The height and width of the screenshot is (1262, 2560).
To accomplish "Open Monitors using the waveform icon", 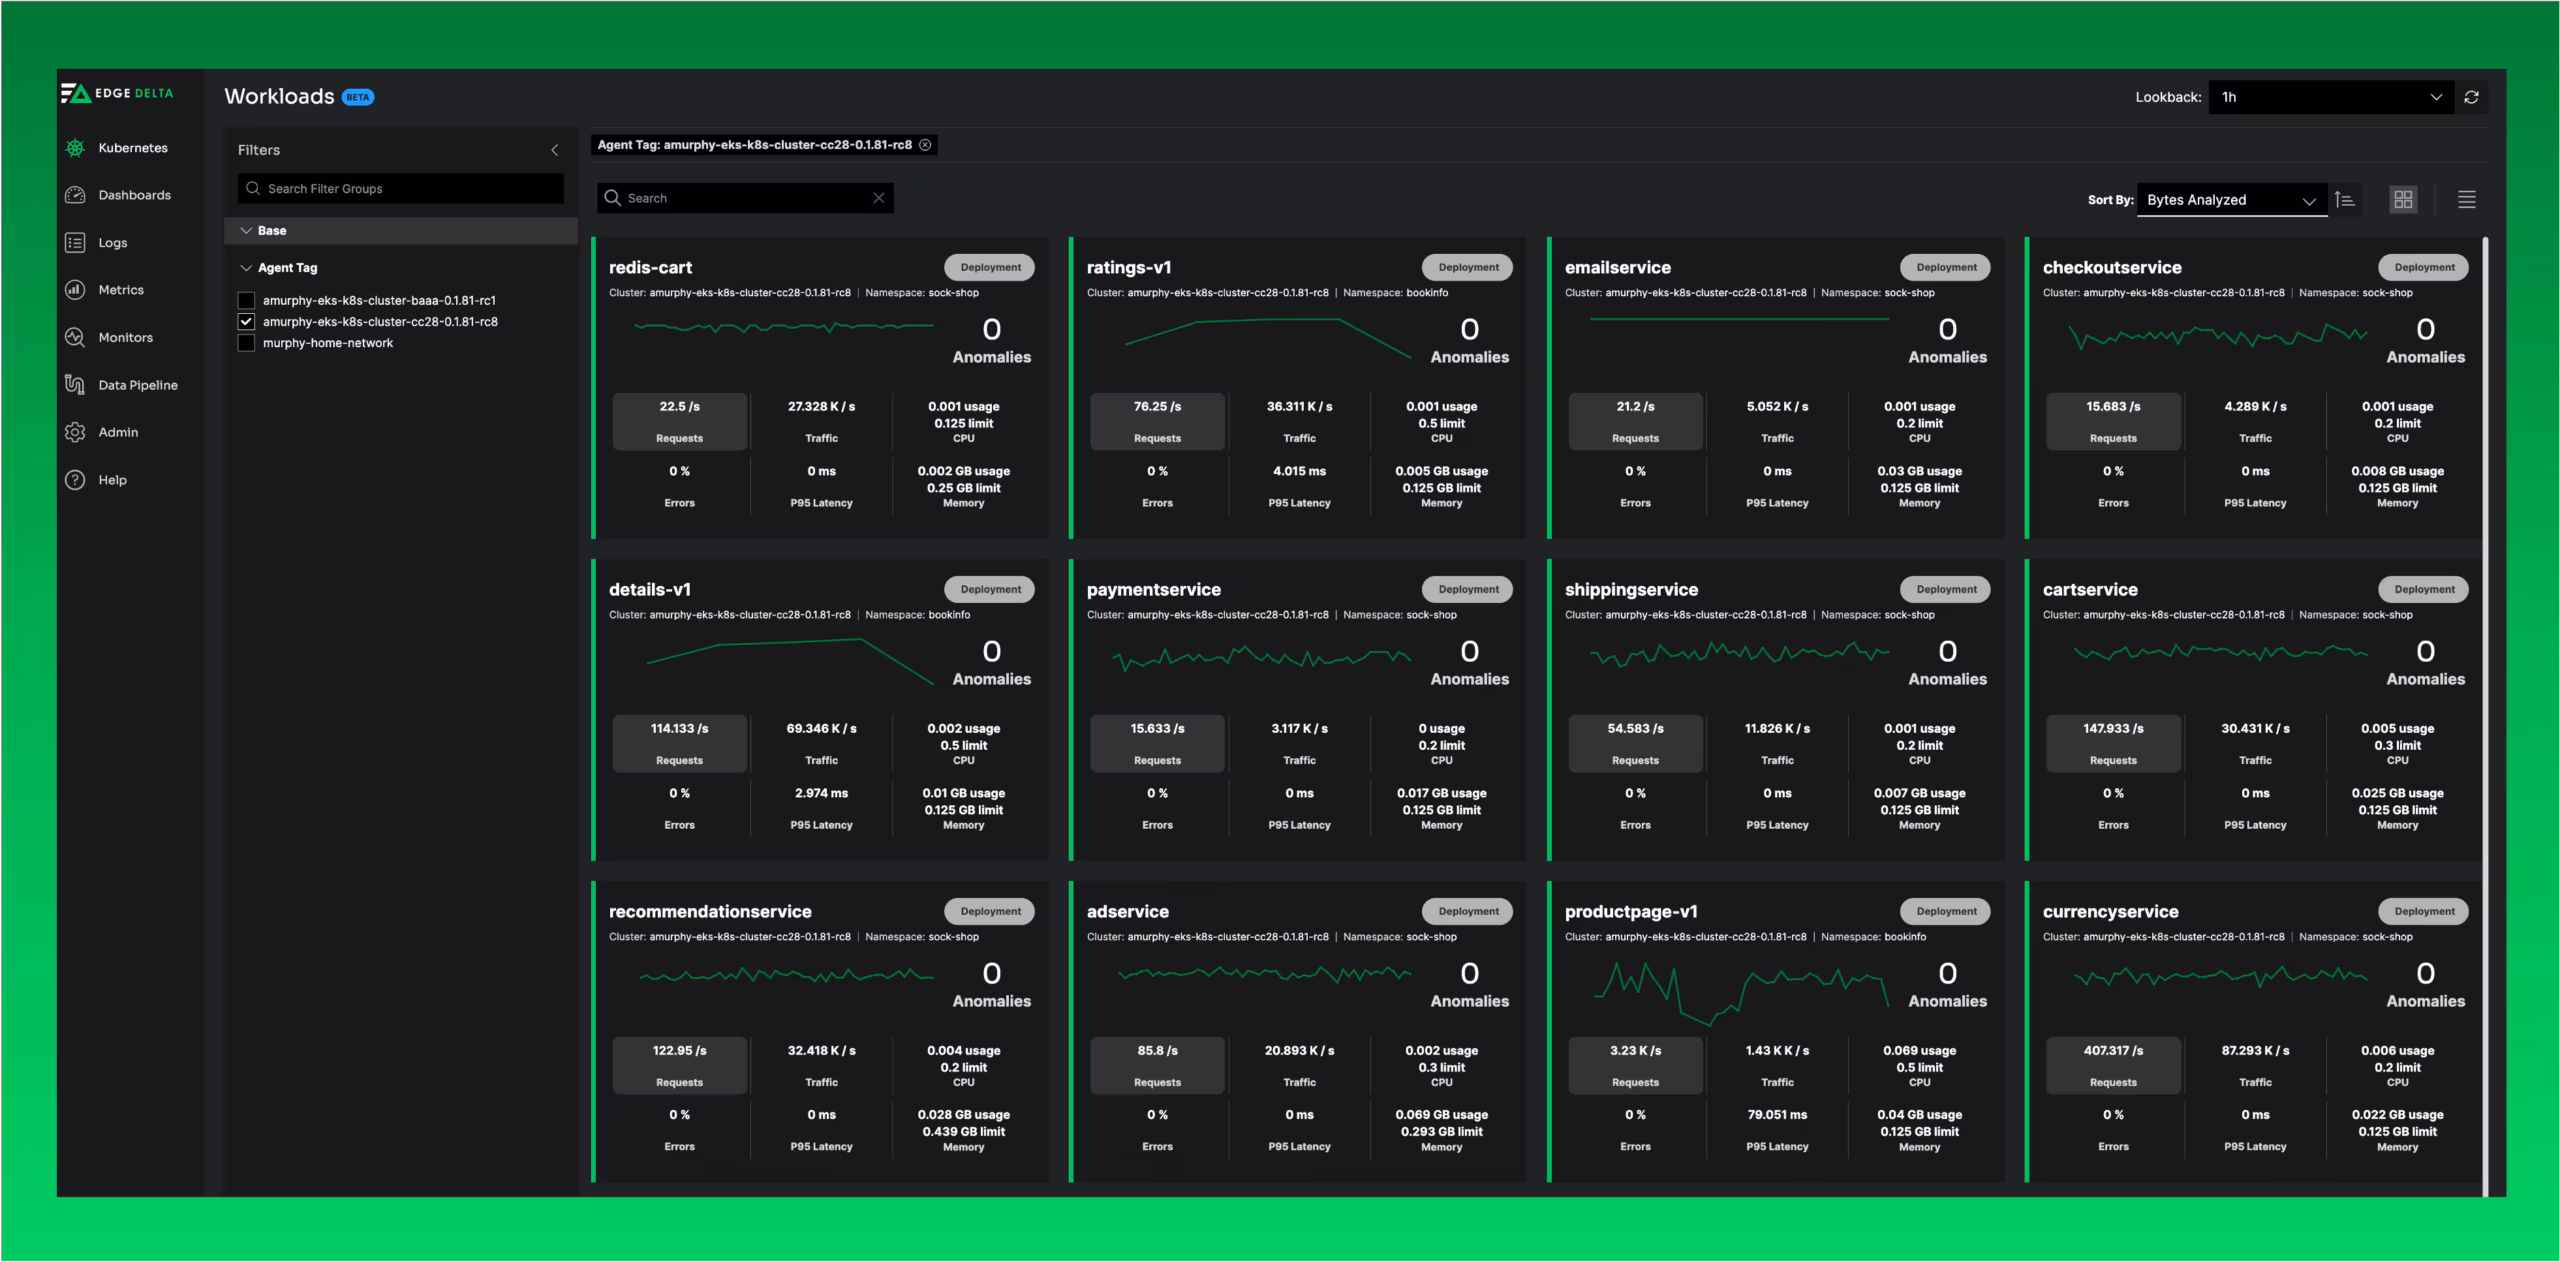I will [x=75, y=337].
